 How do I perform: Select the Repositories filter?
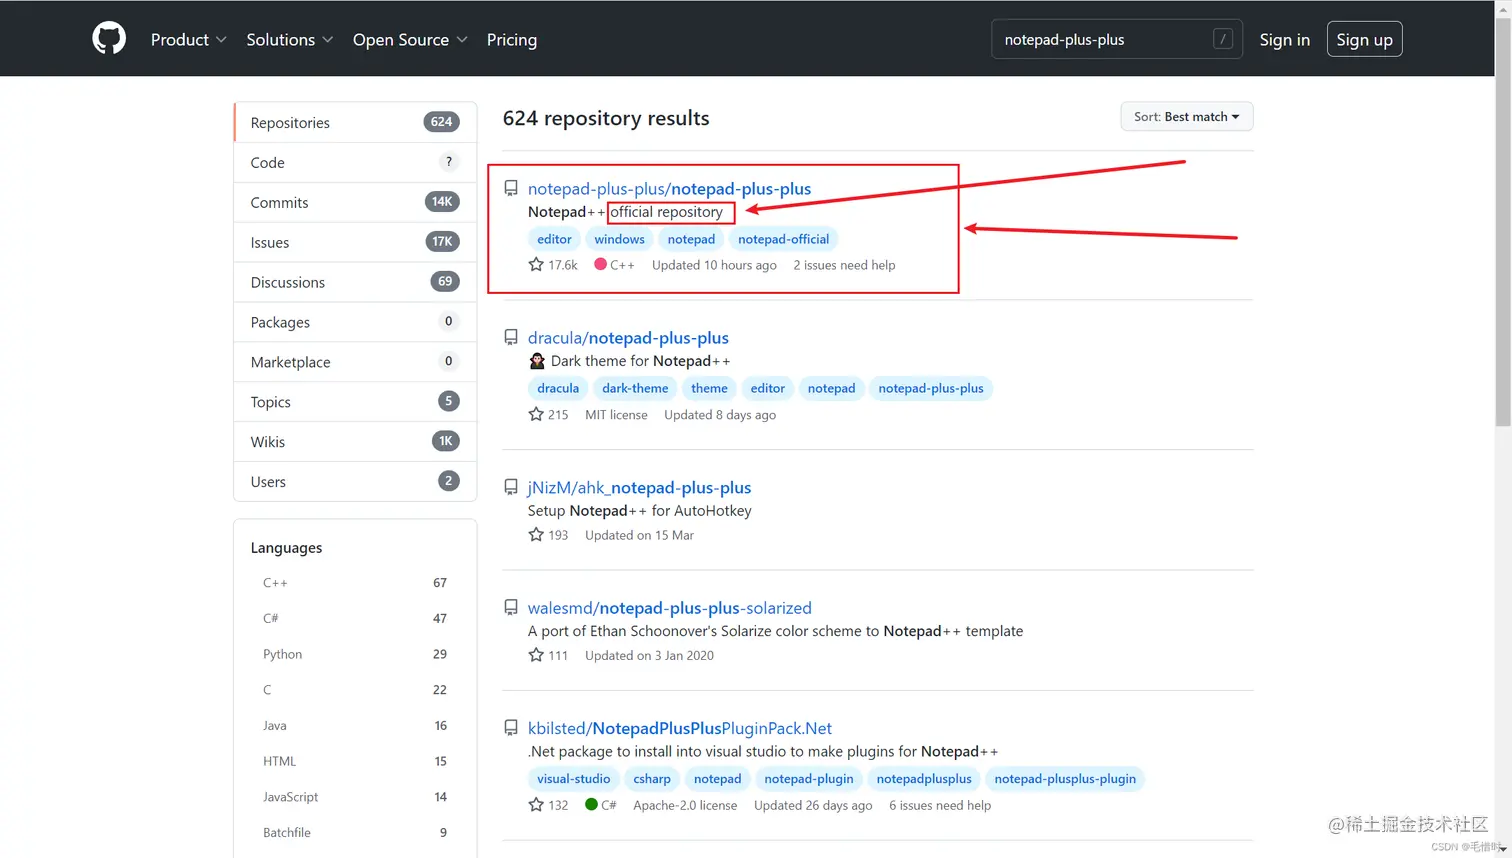pos(355,122)
